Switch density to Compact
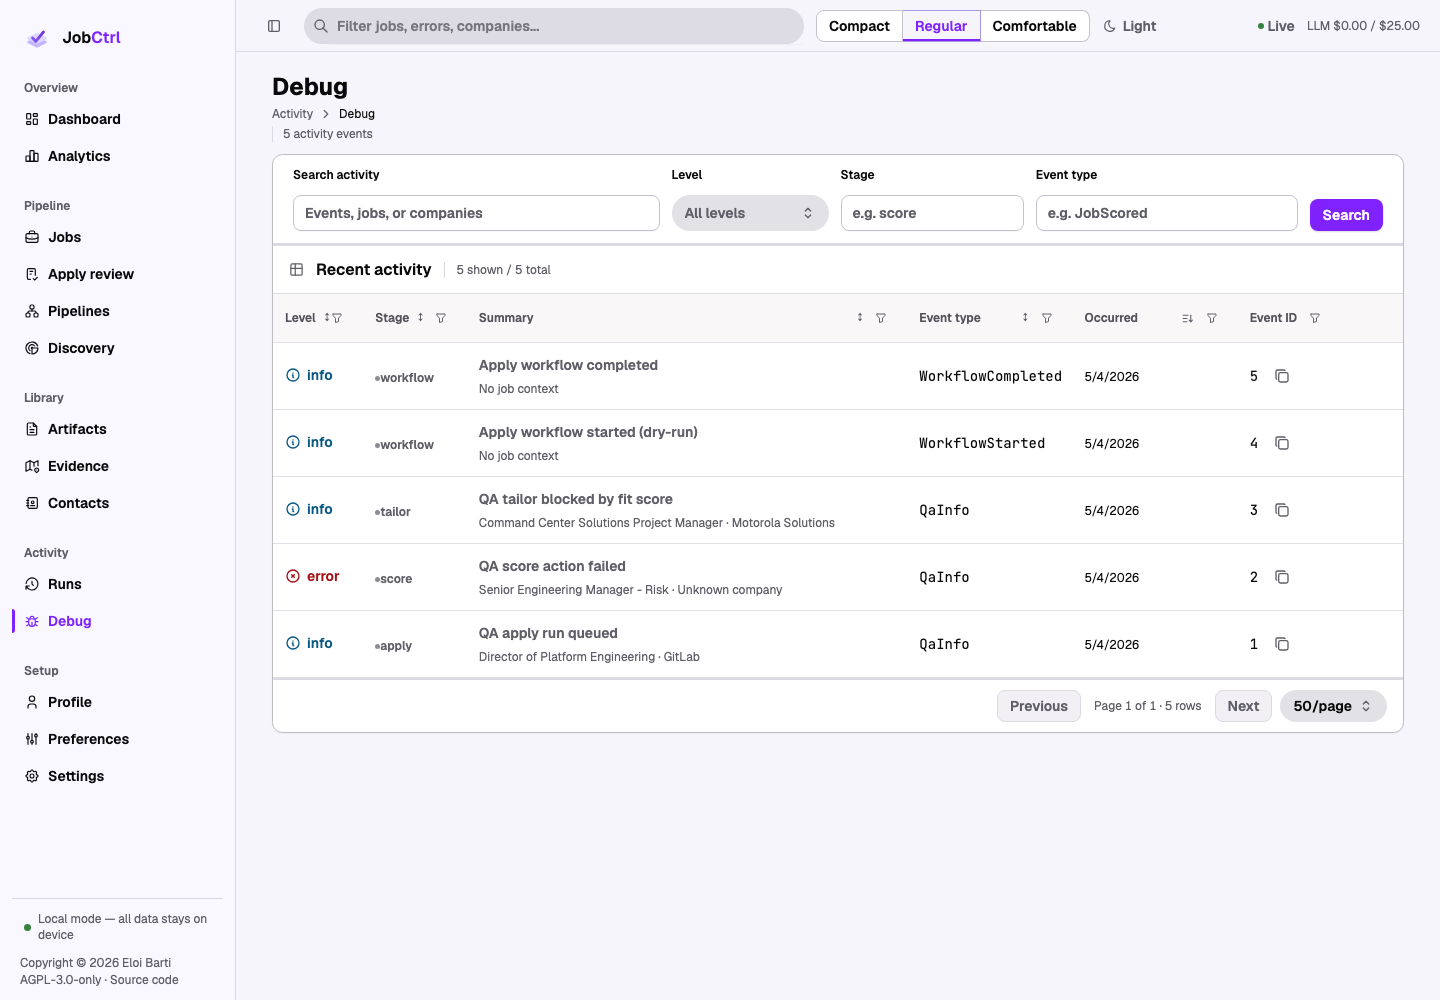Screen dimensions: 1440x1000 click(x=859, y=26)
